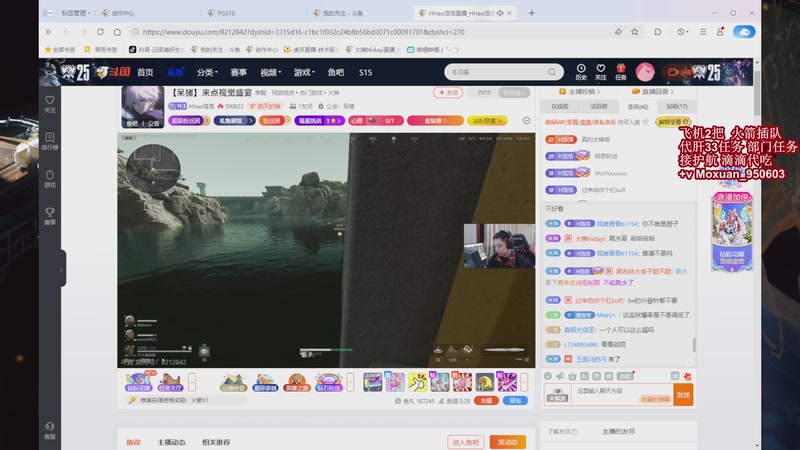Click the search magnifier in Douyu header
Viewport: 800px width, 450px height.
(x=552, y=72)
